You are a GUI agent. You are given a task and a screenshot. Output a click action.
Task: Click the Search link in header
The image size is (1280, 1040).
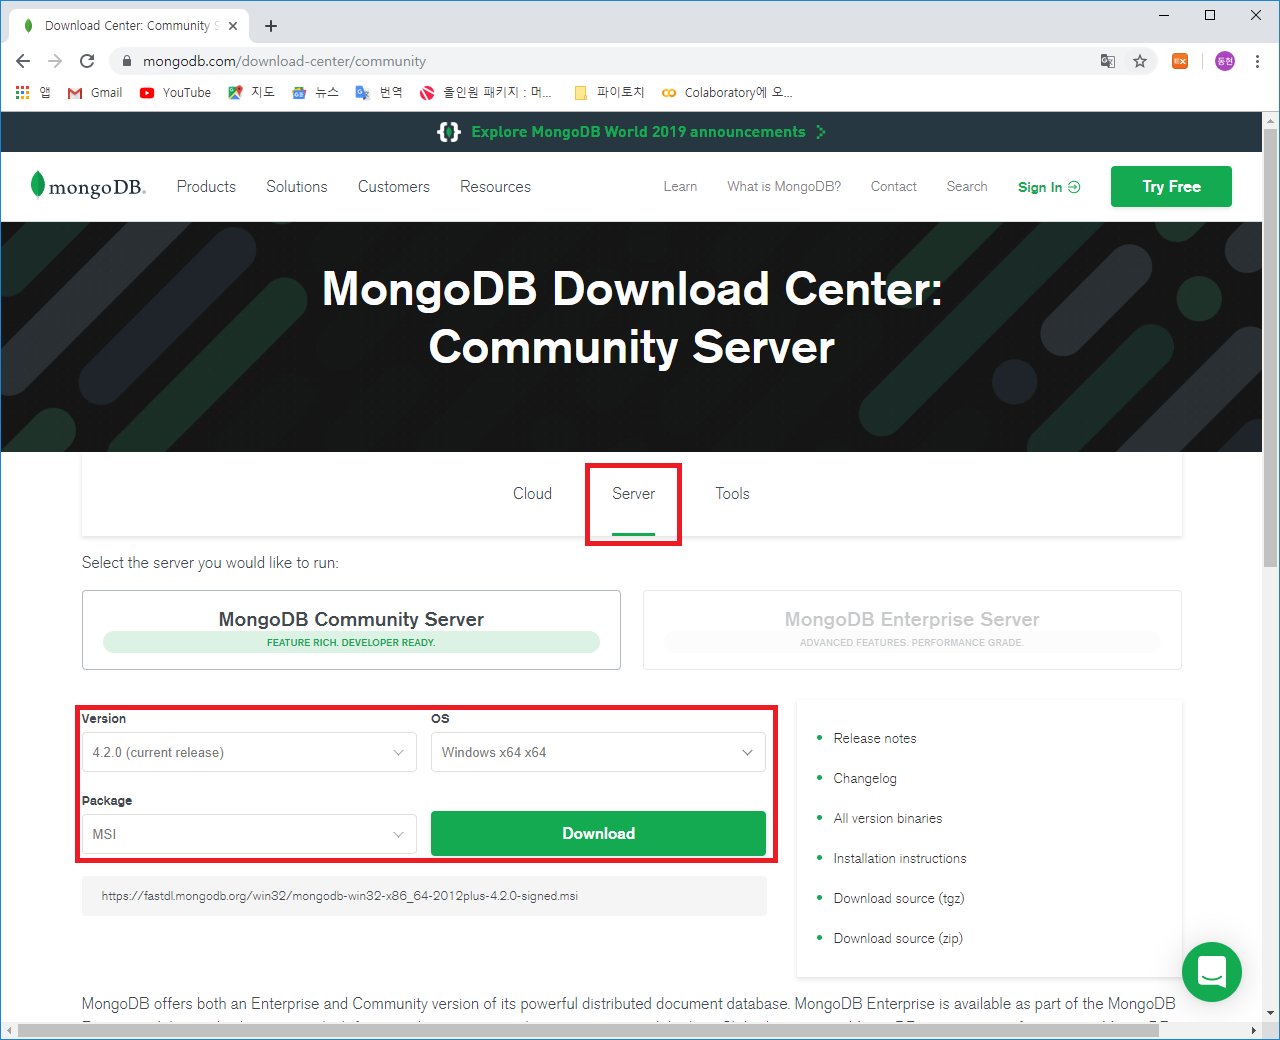[x=967, y=186]
